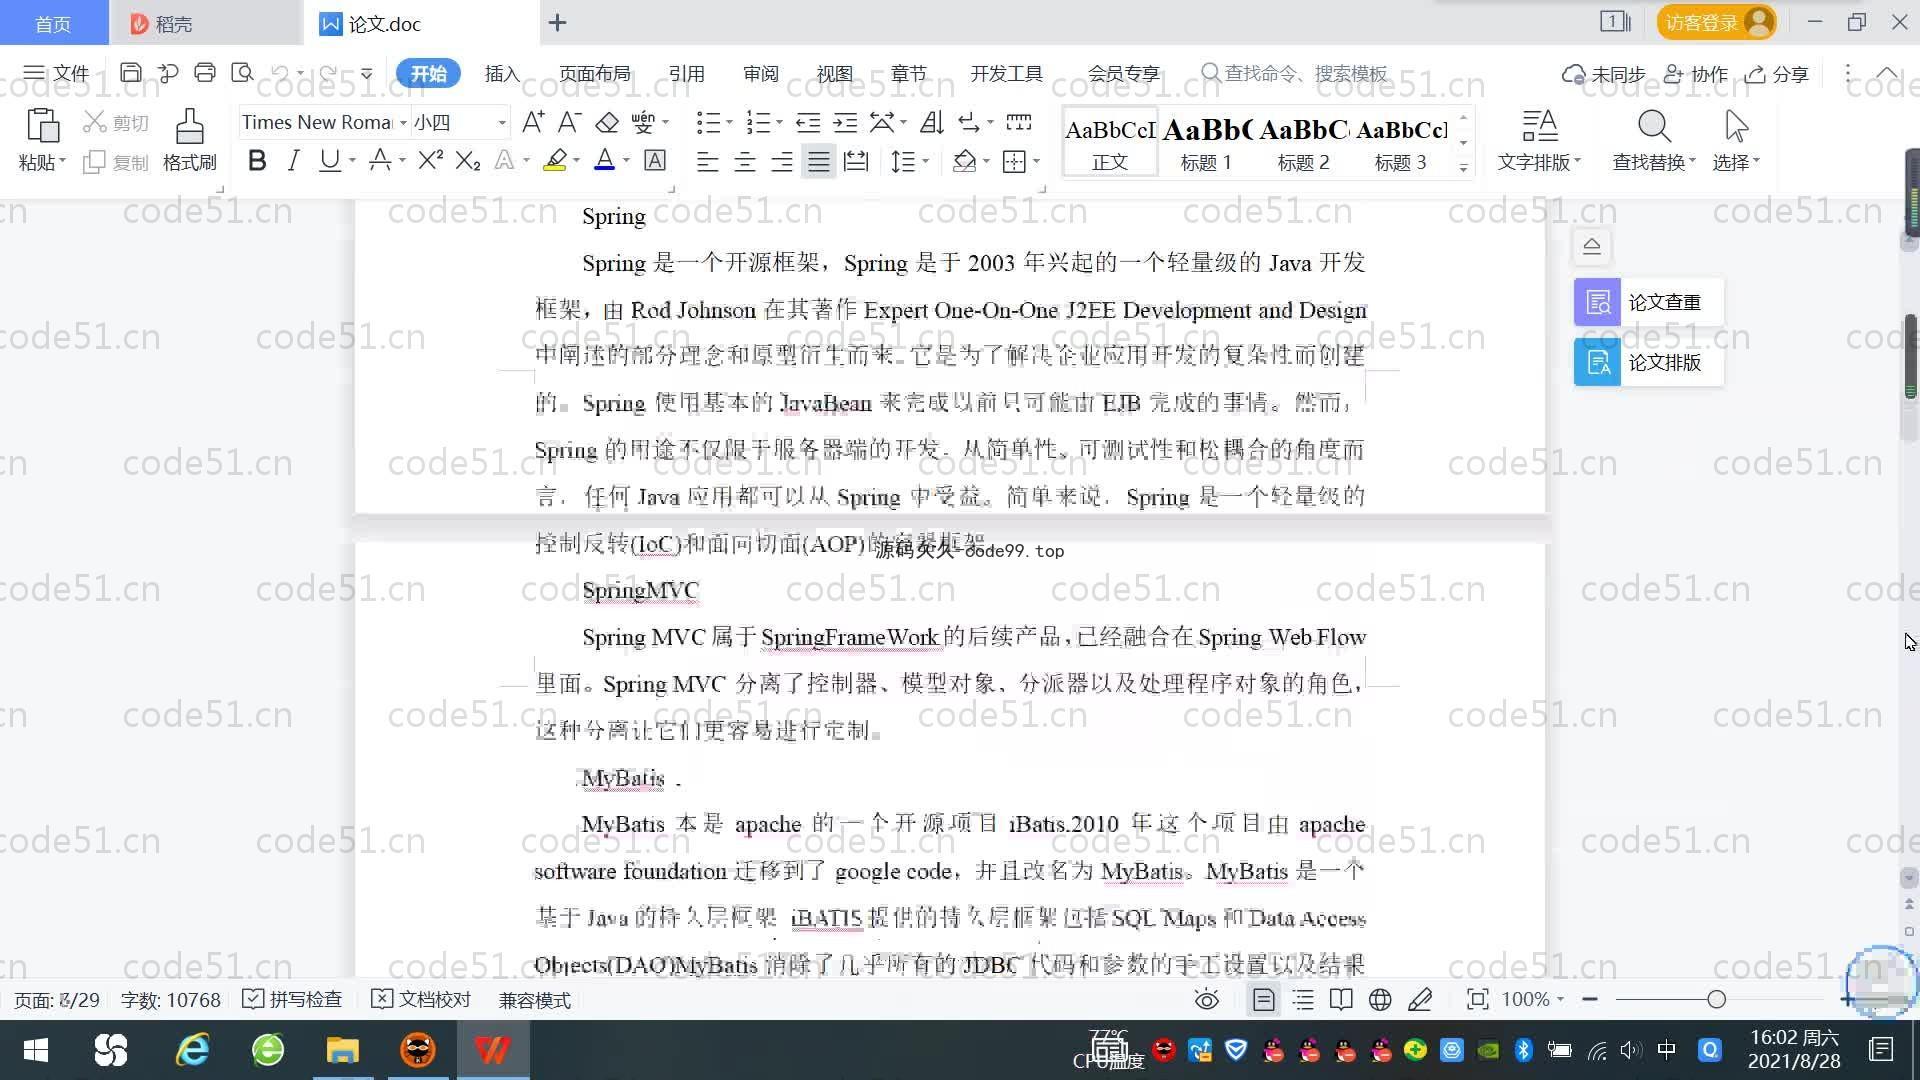Expand the styles gallery
Viewport: 1920px width, 1080px height.
coord(1463,168)
